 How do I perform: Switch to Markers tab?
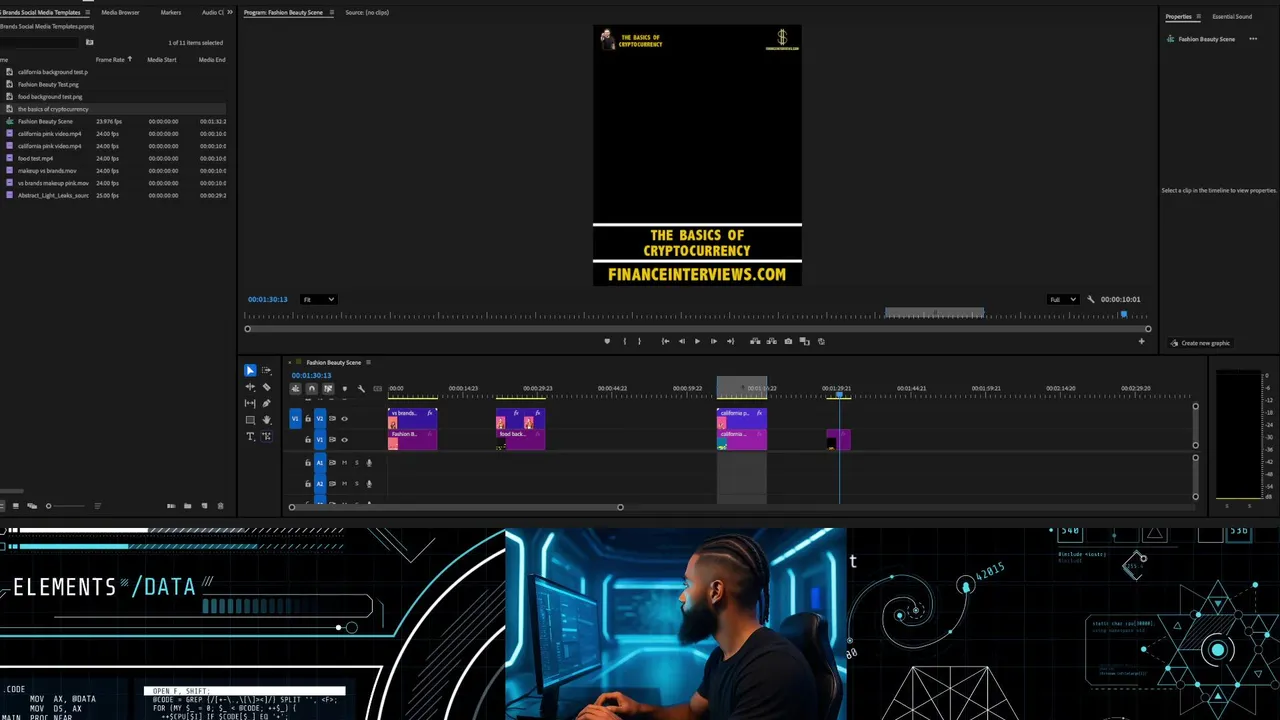(171, 12)
